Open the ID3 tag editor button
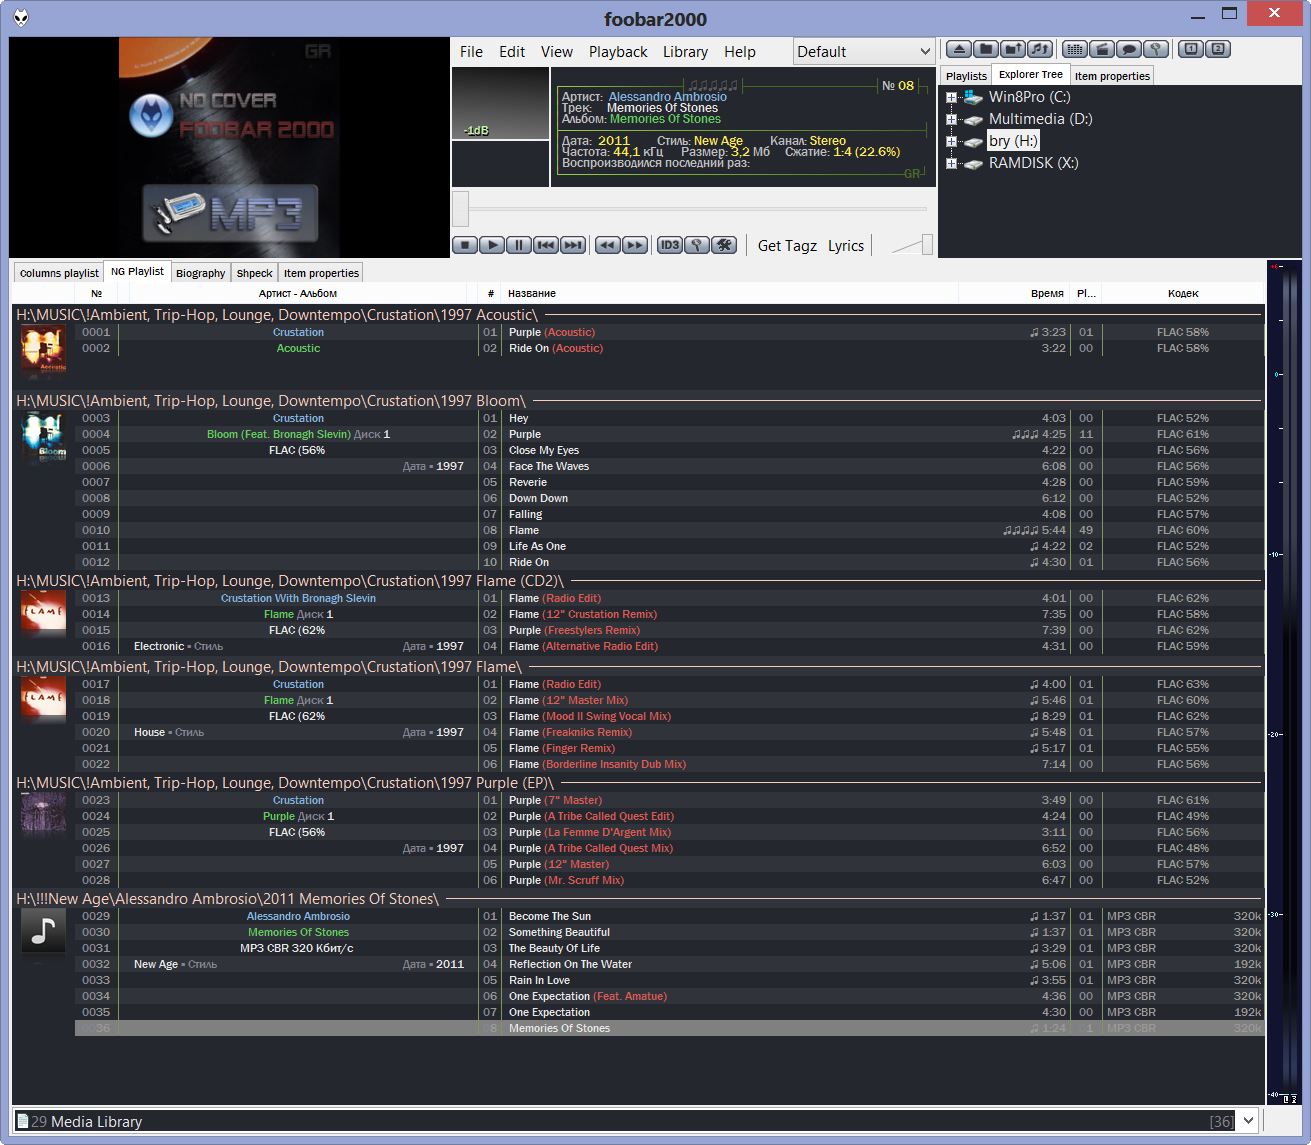Image resolution: width=1311 pixels, height=1145 pixels. click(x=669, y=245)
